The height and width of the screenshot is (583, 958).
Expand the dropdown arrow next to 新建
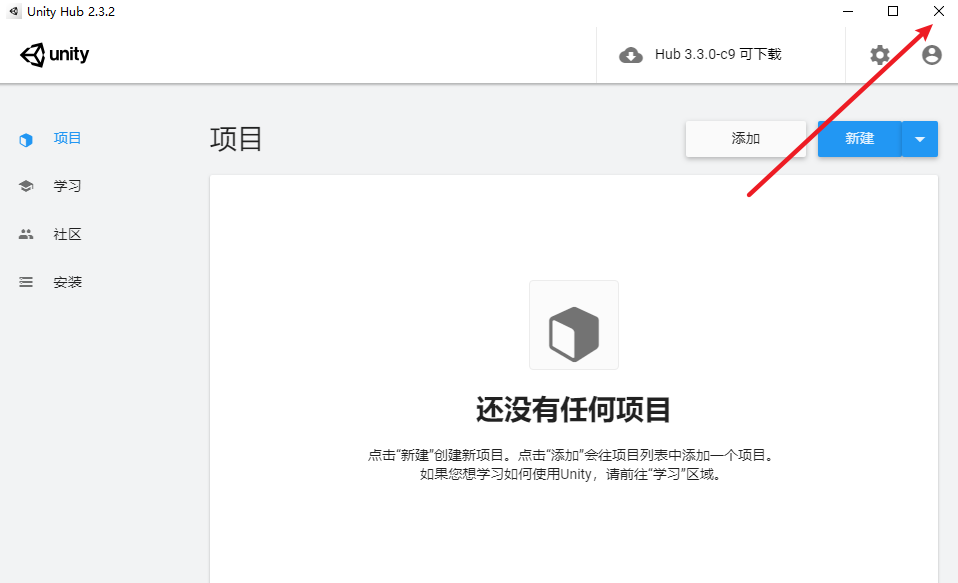(x=920, y=139)
